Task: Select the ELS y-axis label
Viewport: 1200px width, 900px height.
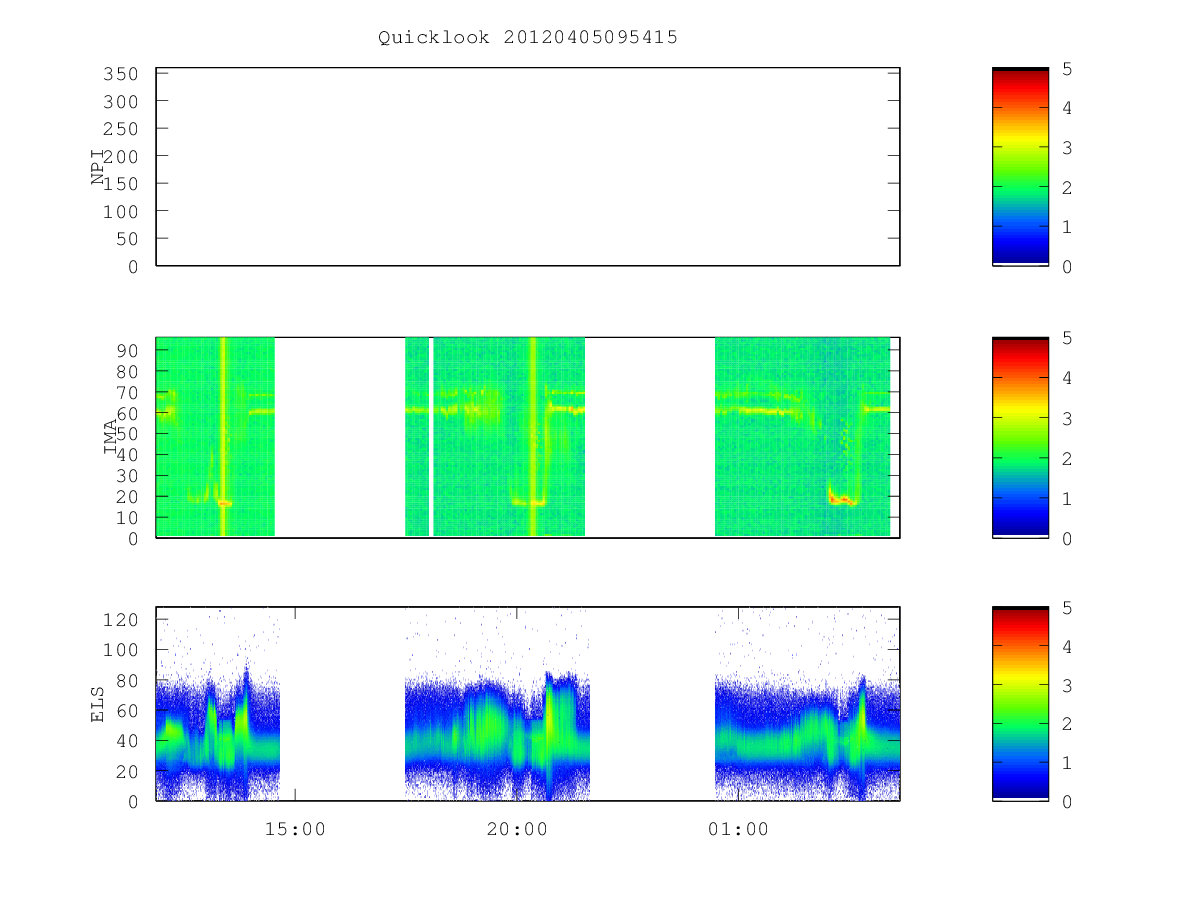Action: (98, 704)
